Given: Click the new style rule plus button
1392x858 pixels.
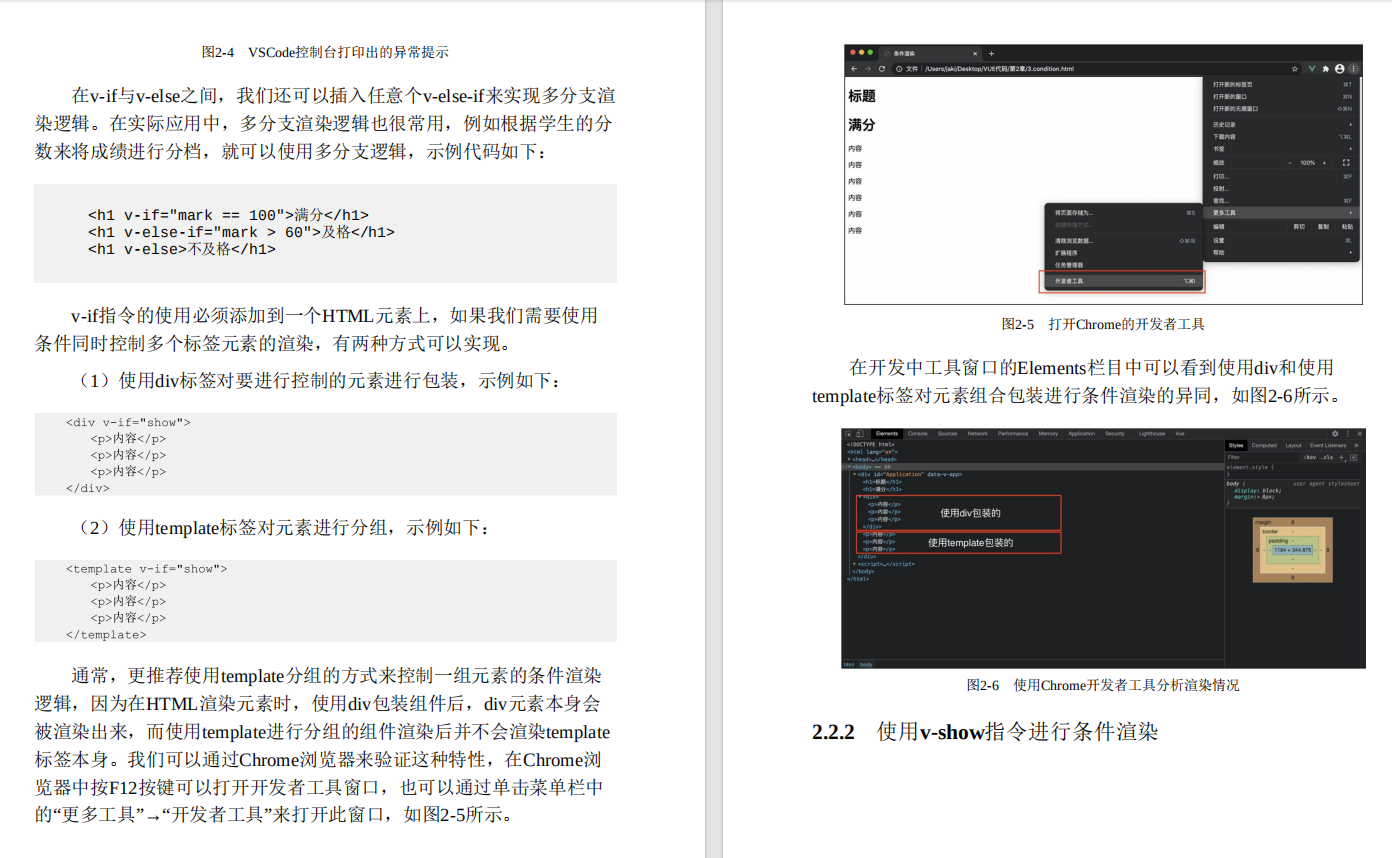Looking at the screenshot, I should click(x=1341, y=458).
